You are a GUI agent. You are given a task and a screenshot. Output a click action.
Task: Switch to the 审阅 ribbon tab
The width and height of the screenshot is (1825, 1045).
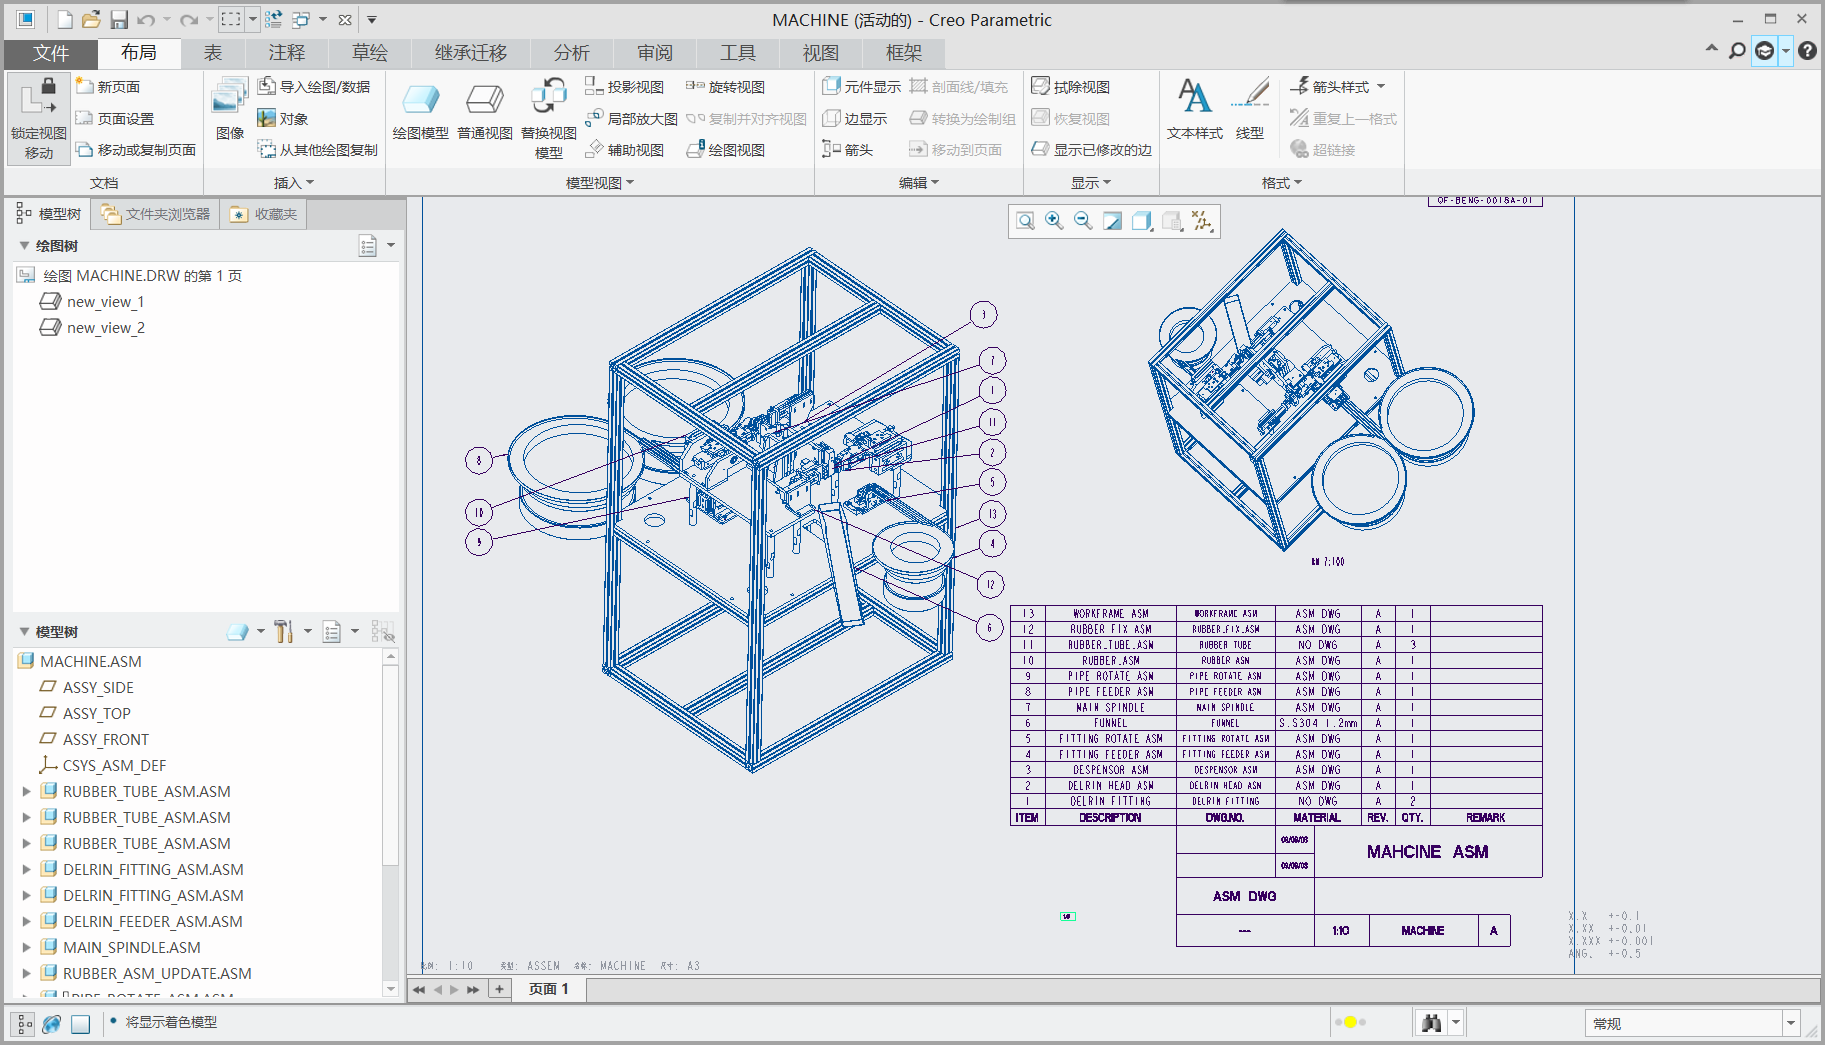click(655, 53)
